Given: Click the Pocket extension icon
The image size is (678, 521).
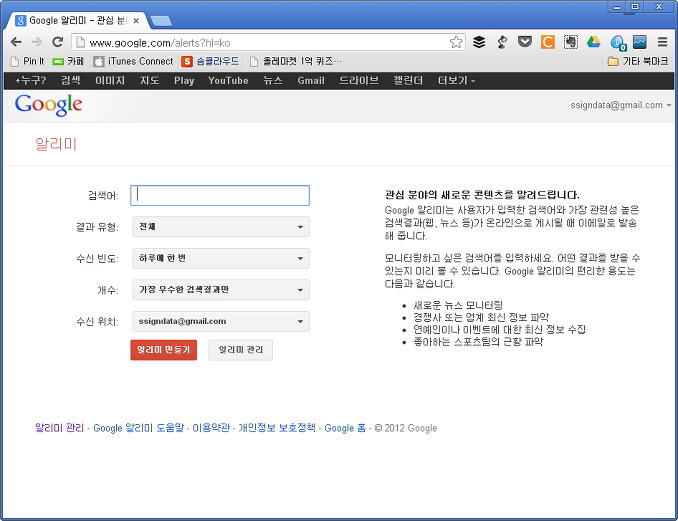Looking at the screenshot, I should (525, 42).
